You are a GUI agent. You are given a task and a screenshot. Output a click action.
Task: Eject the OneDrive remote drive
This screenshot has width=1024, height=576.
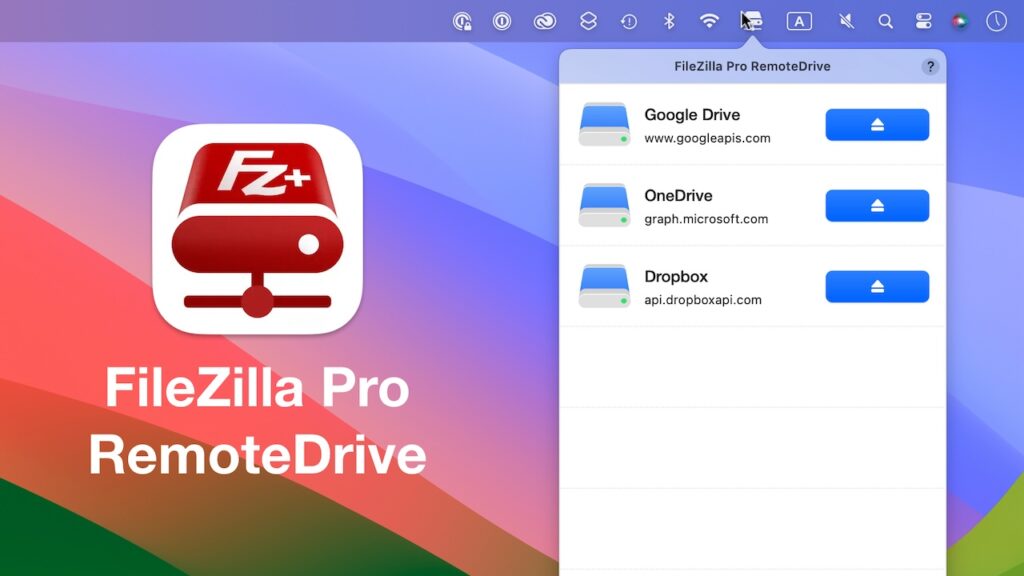pyautogui.click(x=876, y=205)
